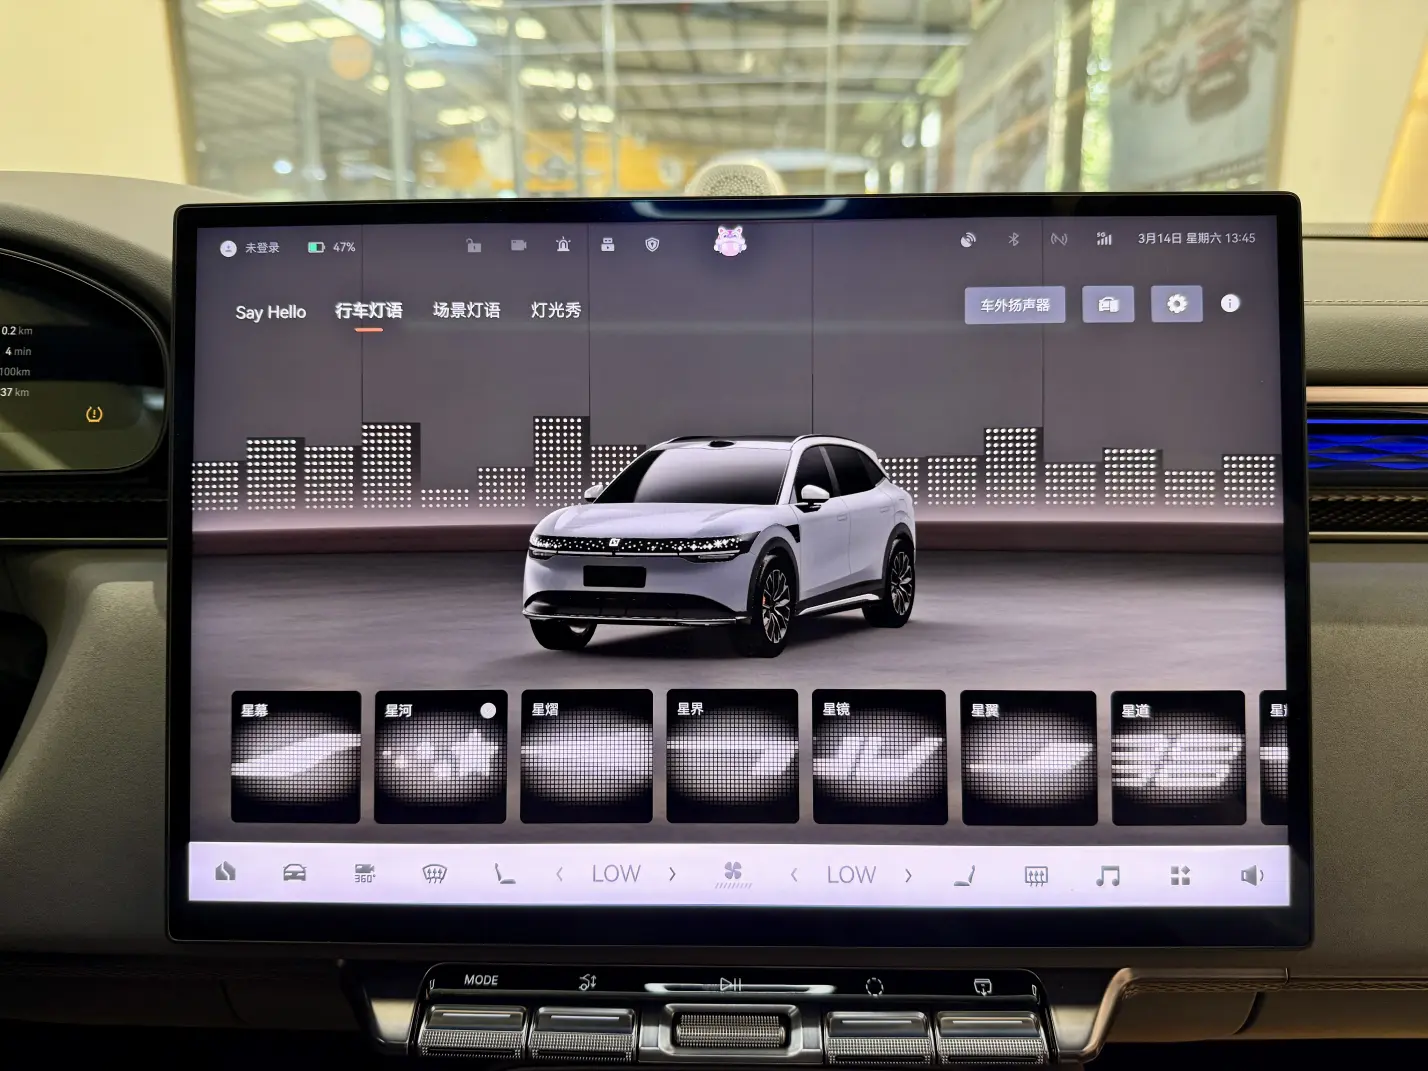Toggle the driver seat heating icon
The image size is (1428, 1071).
click(505, 874)
